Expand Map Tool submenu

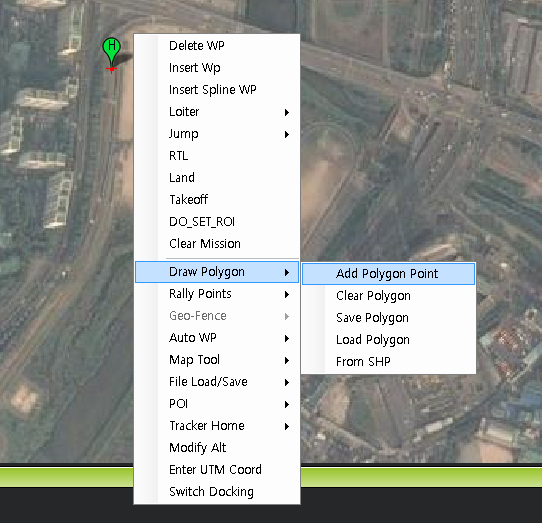tap(217, 360)
